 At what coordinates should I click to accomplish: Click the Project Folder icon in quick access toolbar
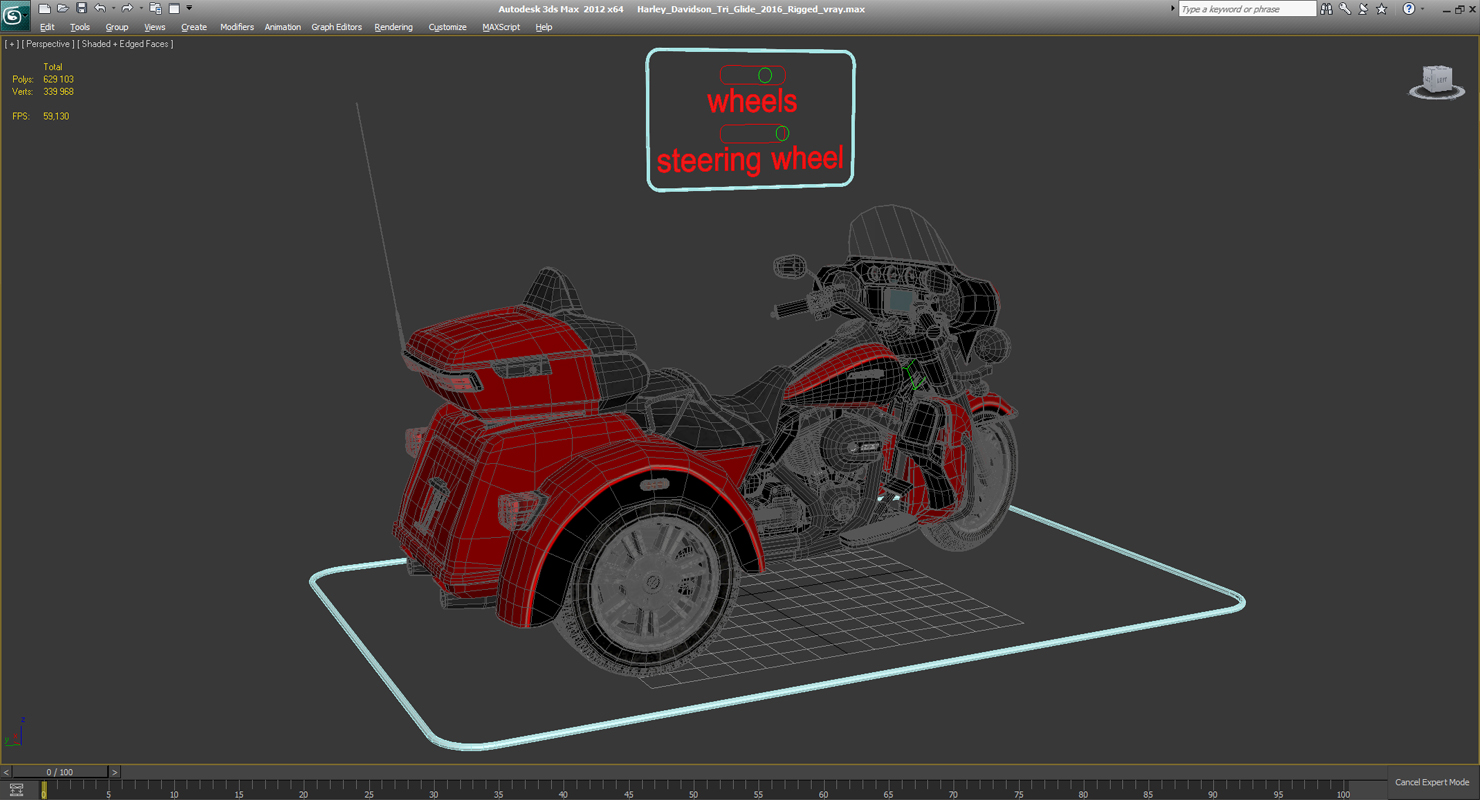(155, 9)
